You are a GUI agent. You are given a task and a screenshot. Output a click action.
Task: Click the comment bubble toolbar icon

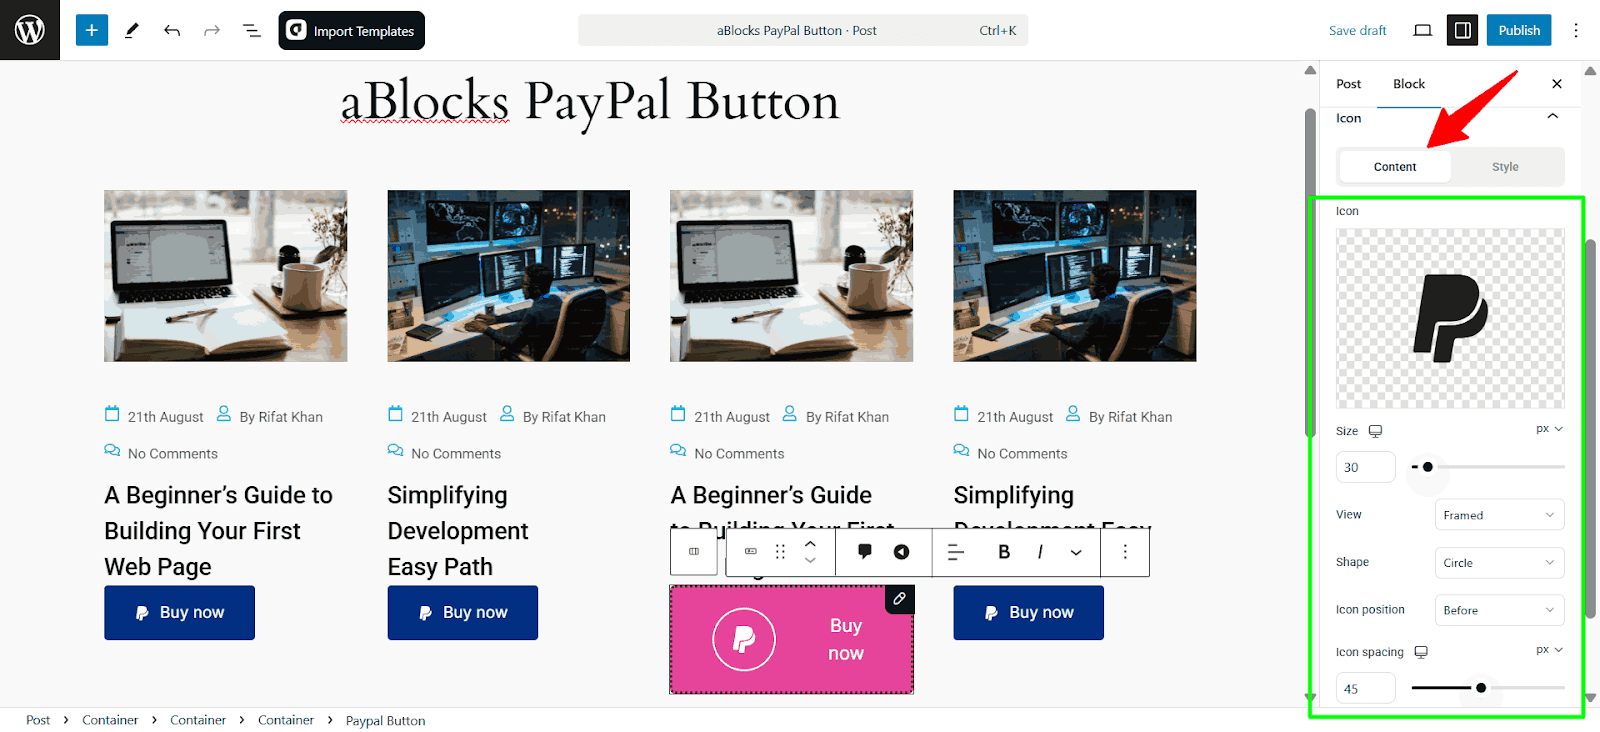(865, 552)
